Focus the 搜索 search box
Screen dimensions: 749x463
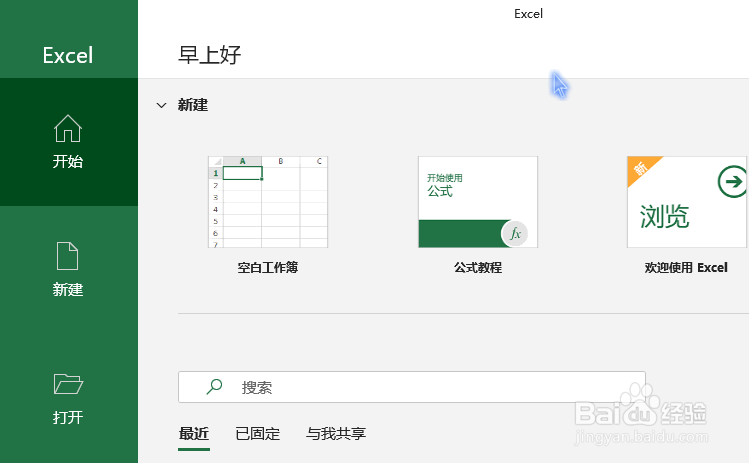412,387
